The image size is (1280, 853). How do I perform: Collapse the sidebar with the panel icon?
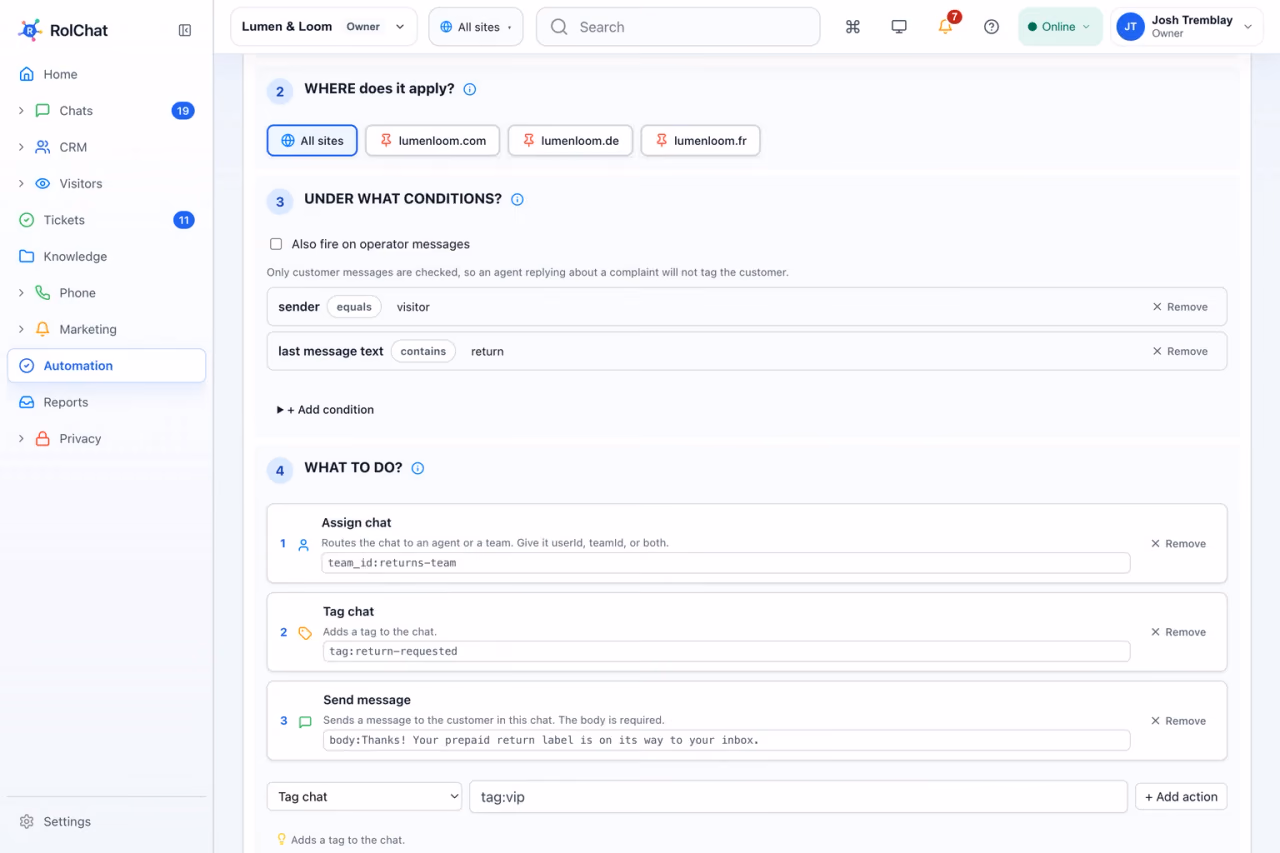[185, 30]
